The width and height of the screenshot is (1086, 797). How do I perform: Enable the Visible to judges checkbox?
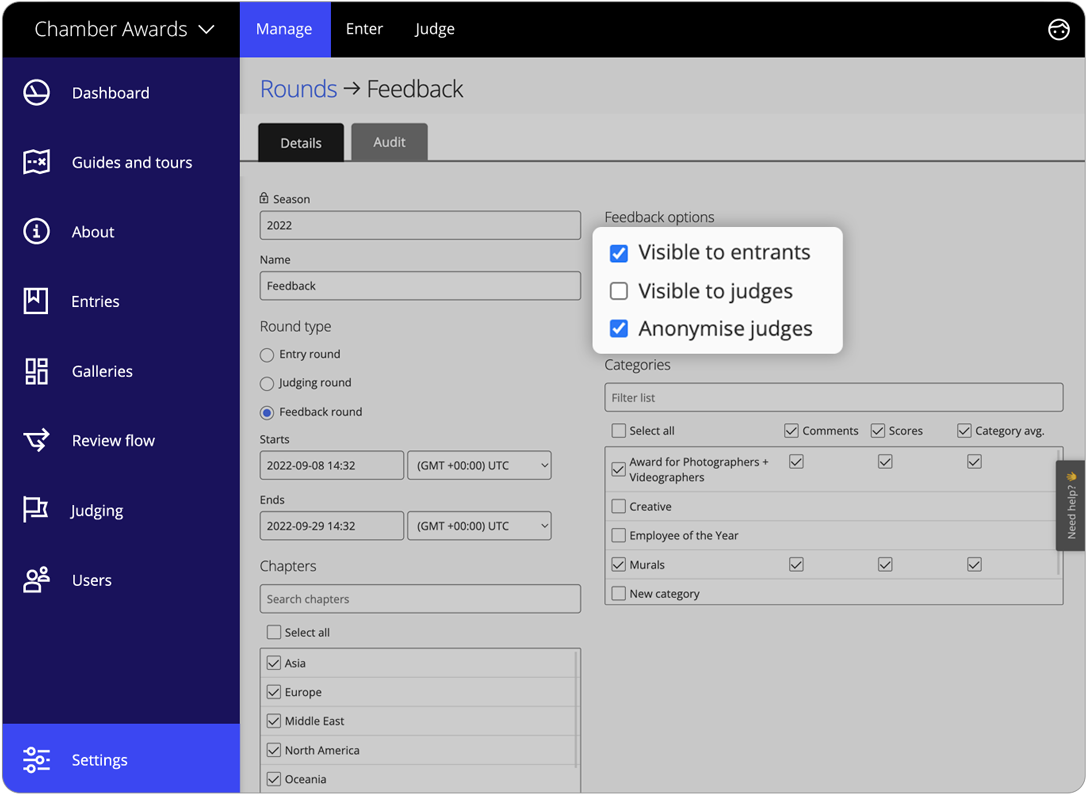point(619,291)
